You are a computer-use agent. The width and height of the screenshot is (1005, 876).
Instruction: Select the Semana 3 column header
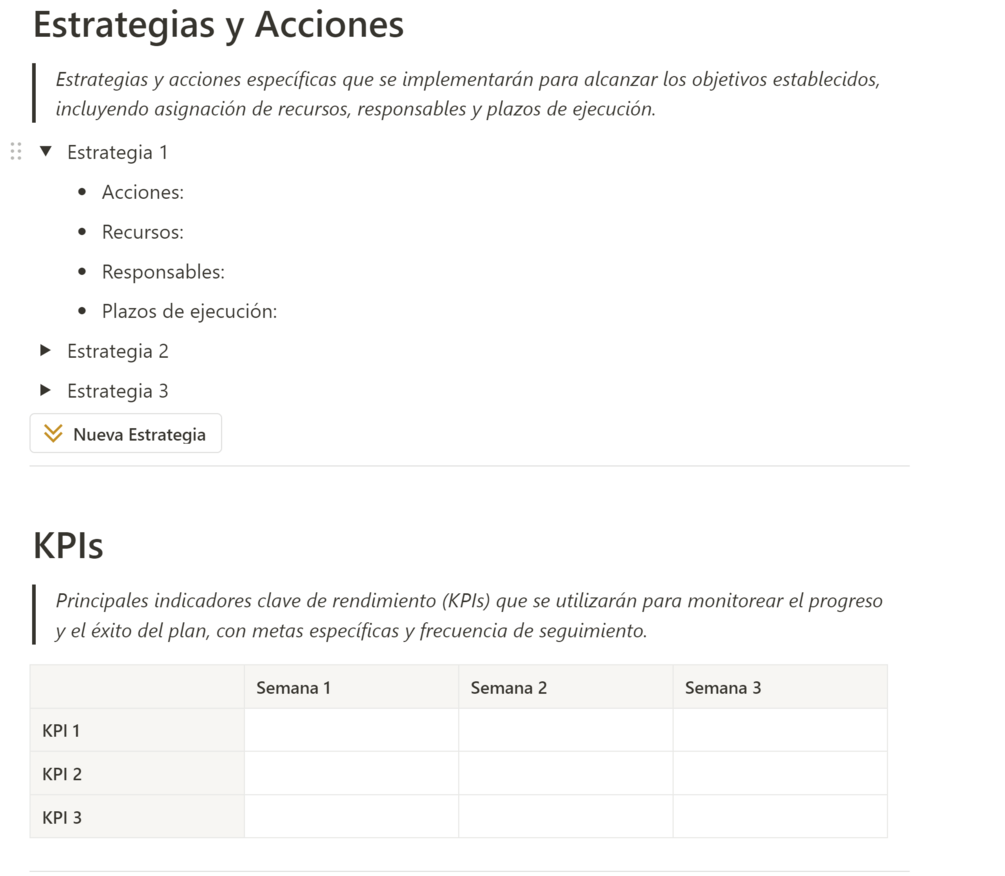722,688
